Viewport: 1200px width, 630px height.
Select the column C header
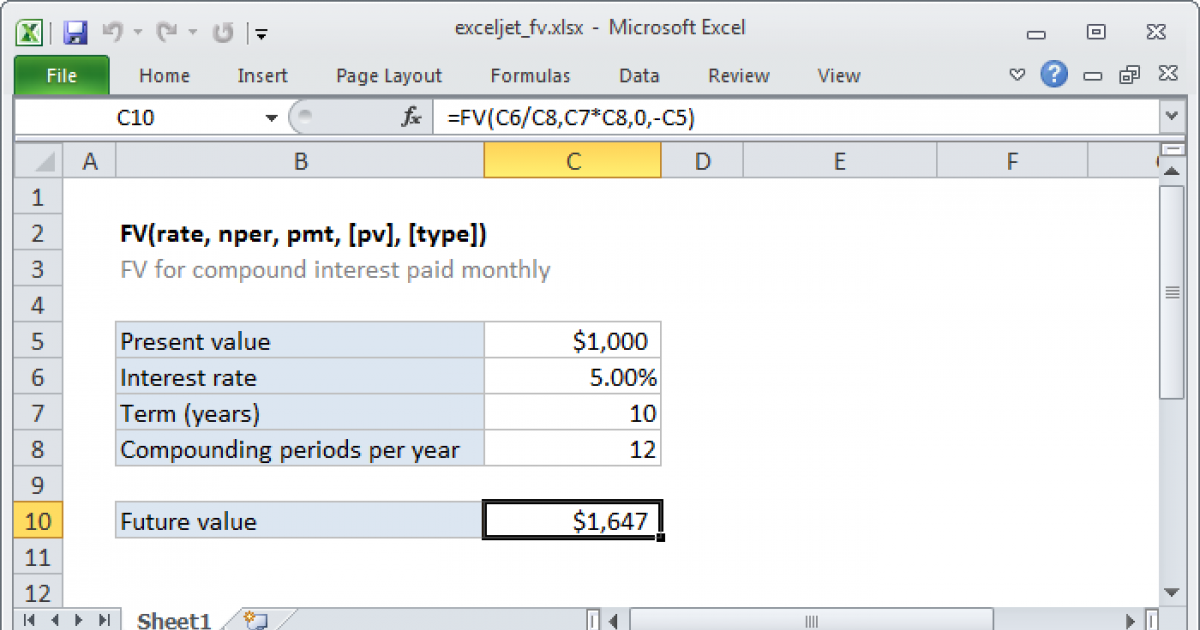[x=571, y=159]
